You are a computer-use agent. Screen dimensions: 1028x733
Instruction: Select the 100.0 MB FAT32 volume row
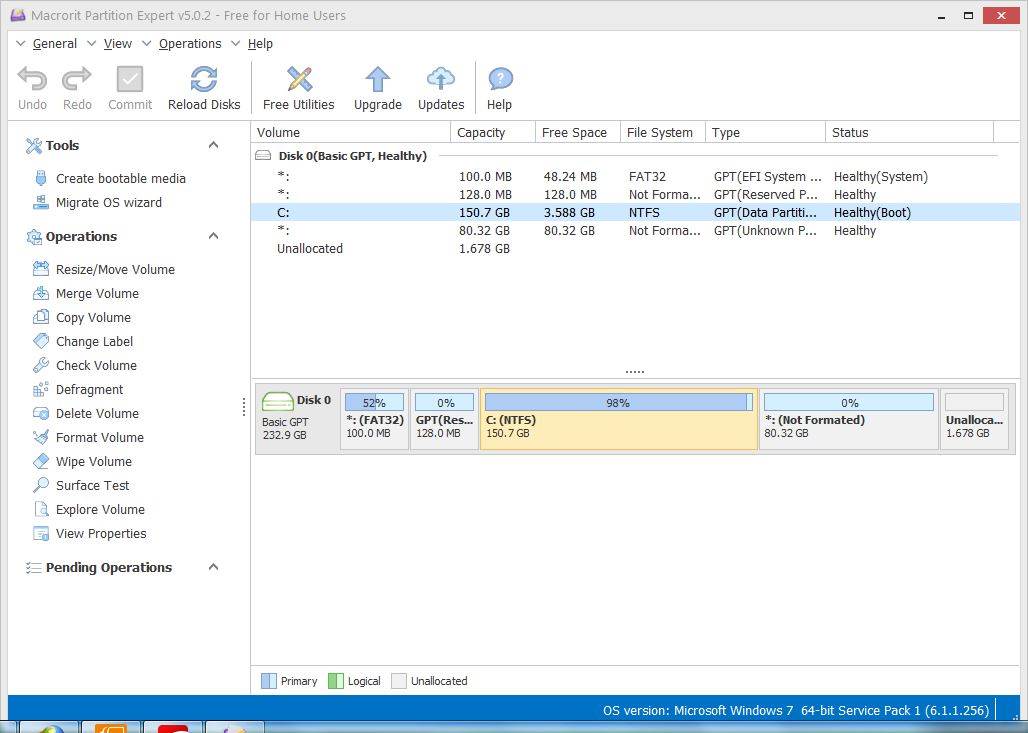pos(635,176)
